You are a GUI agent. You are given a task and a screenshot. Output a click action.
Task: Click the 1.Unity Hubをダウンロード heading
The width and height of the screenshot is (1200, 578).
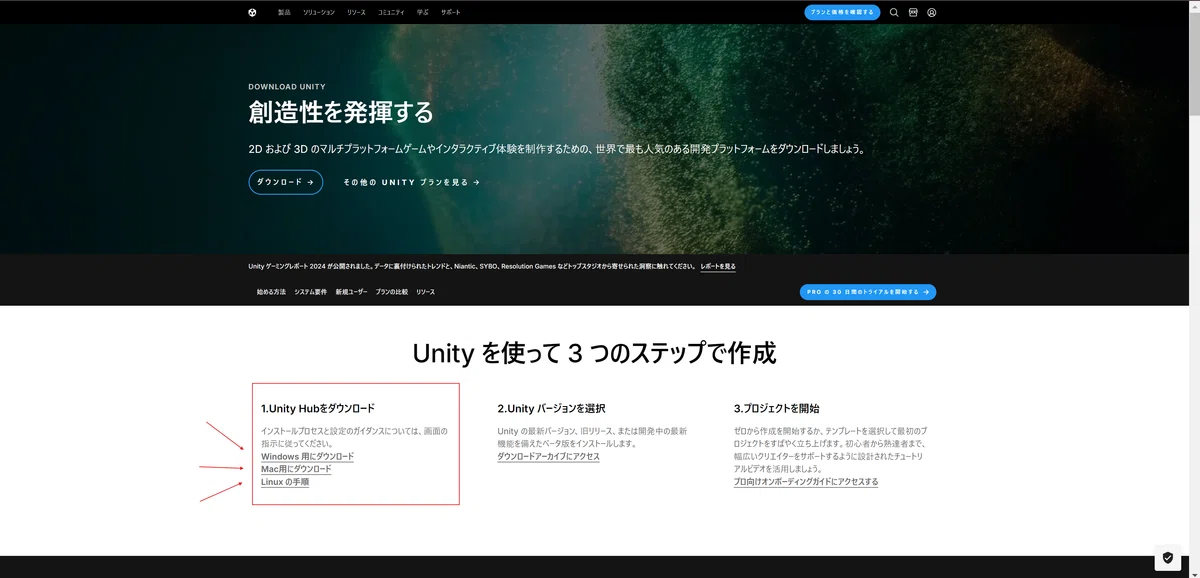tap(318, 409)
